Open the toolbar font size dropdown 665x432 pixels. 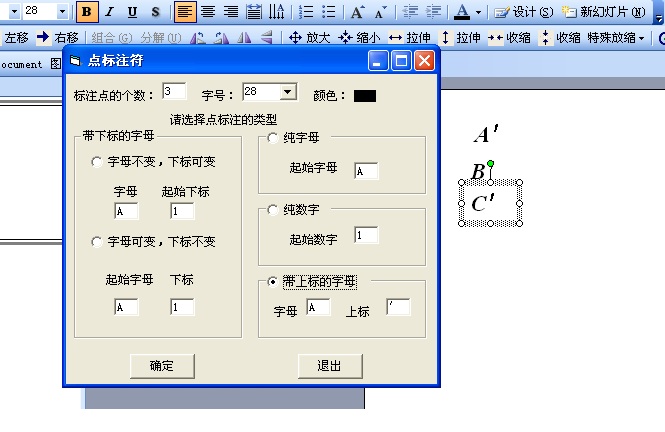(x=62, y=11)
